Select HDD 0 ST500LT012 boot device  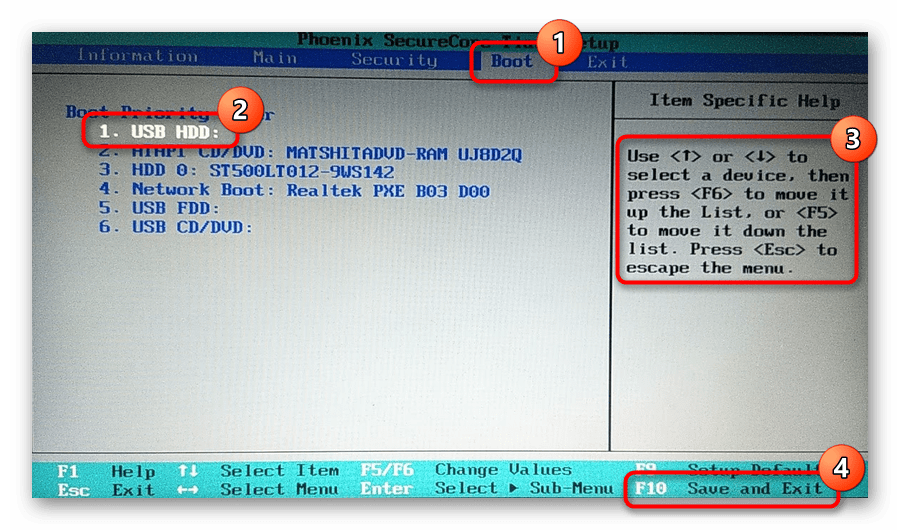click(x=246, y=171)
